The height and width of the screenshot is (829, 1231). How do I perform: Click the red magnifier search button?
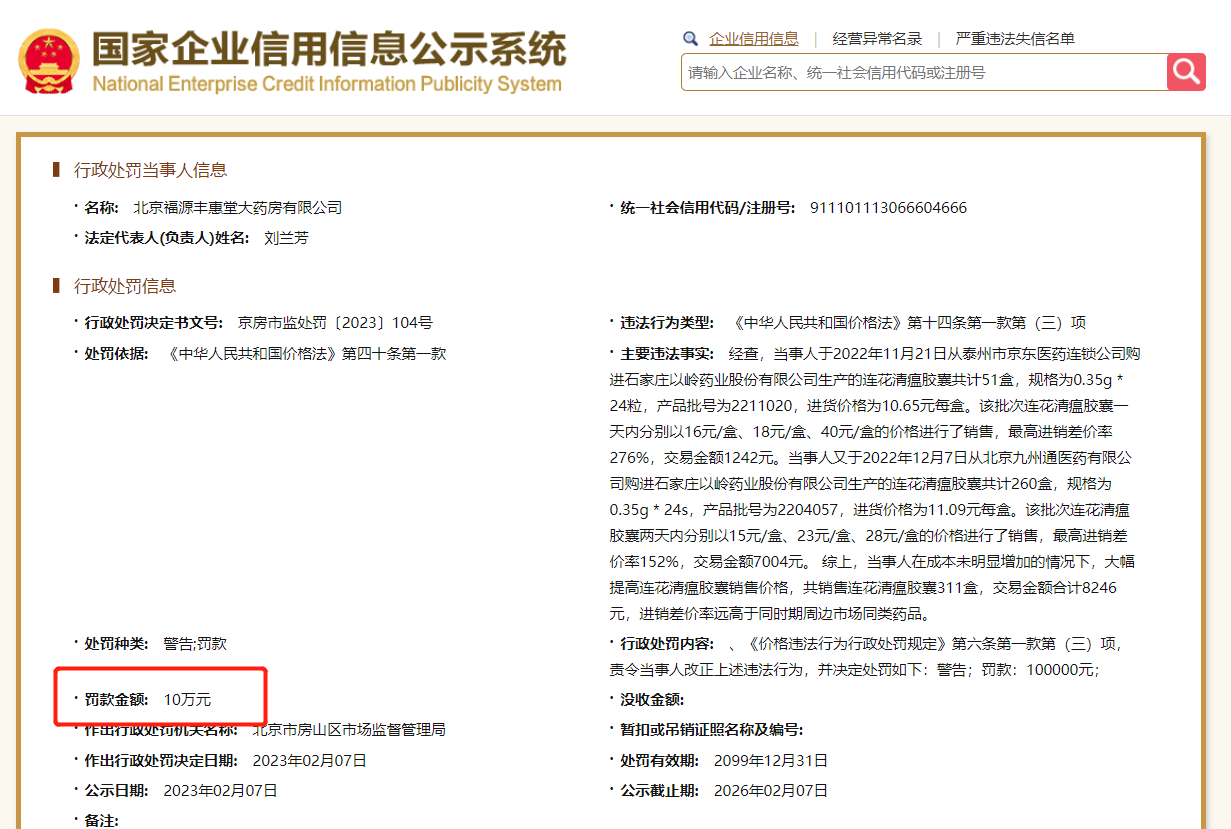tap(1186, 72)
